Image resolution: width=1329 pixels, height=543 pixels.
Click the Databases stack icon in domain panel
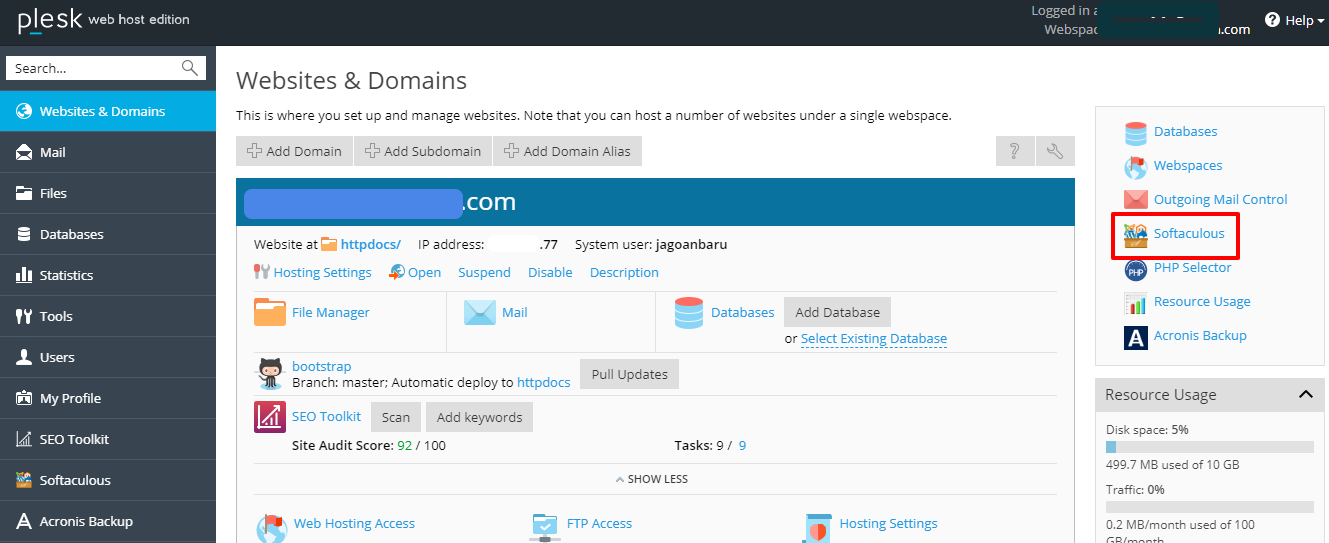(689, 312)
